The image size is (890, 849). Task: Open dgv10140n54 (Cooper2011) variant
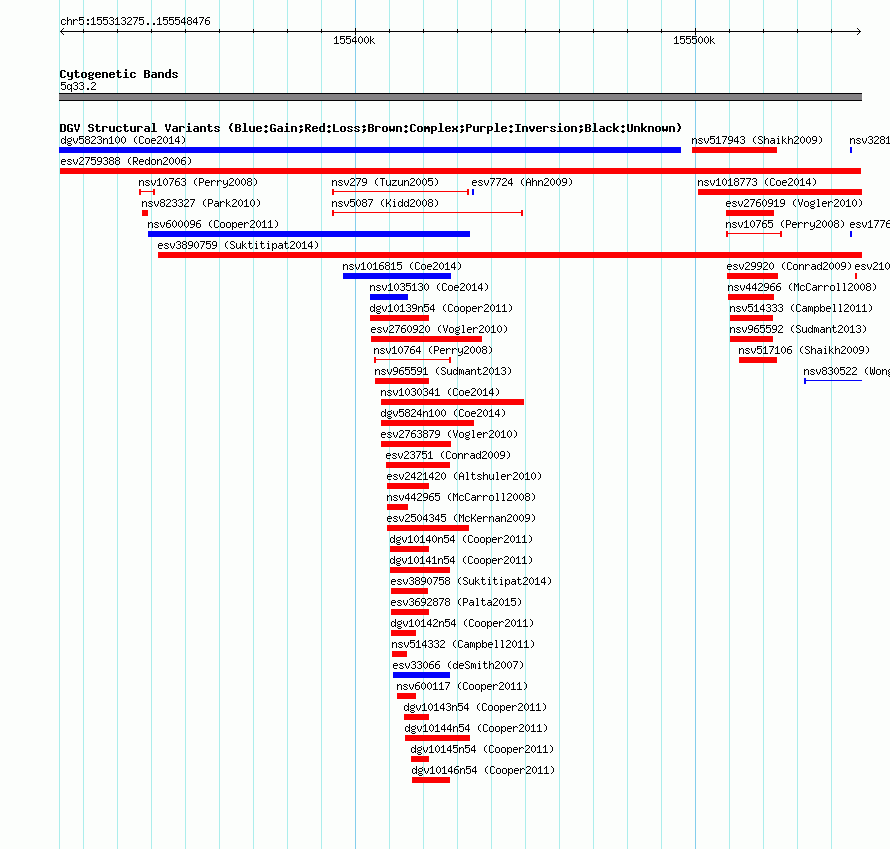tap(461, 539)
